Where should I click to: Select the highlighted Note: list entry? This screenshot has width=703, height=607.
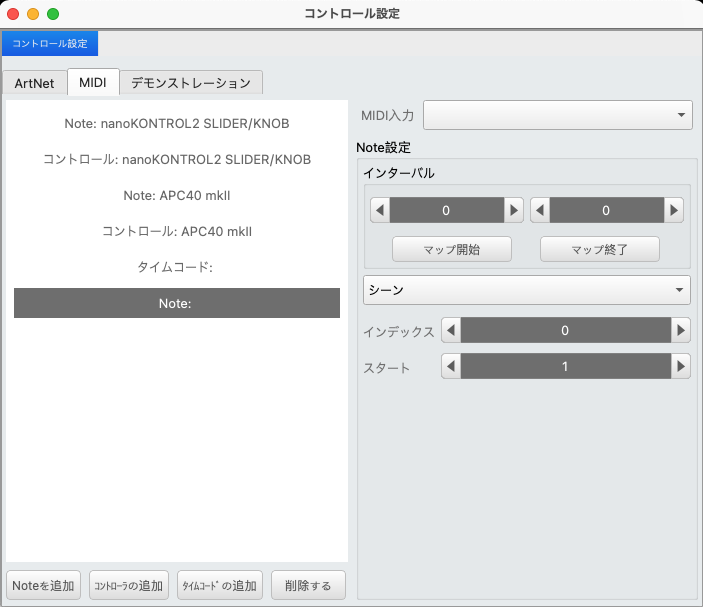coord(177,303)
